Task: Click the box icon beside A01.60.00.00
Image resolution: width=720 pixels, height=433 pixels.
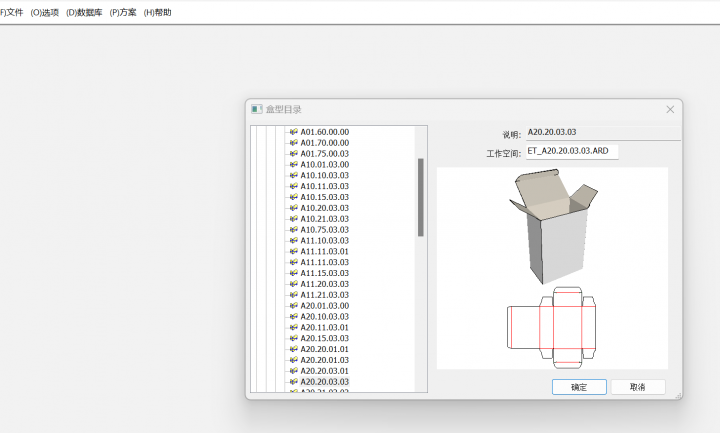Action: [294, 132]
